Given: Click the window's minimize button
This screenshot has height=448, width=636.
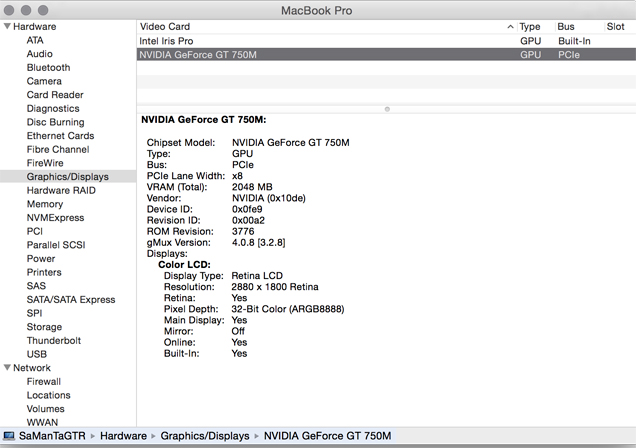Looking at the screenshot, I should [26, 10].
